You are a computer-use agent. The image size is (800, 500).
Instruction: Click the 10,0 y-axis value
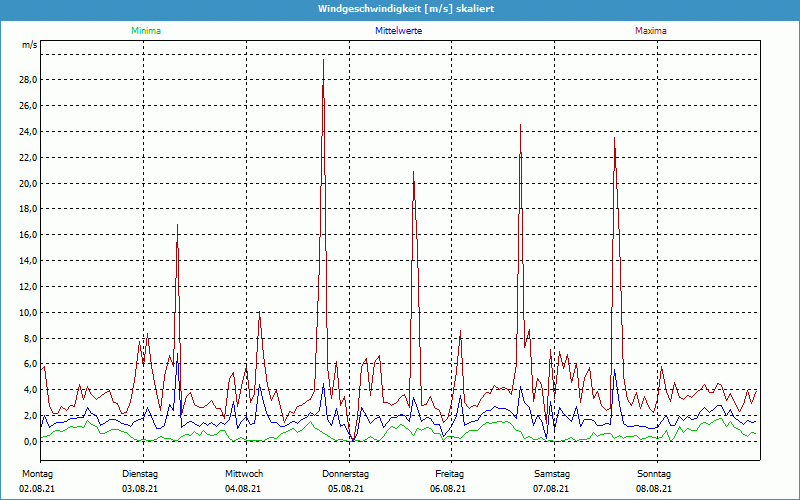[30, 313]
